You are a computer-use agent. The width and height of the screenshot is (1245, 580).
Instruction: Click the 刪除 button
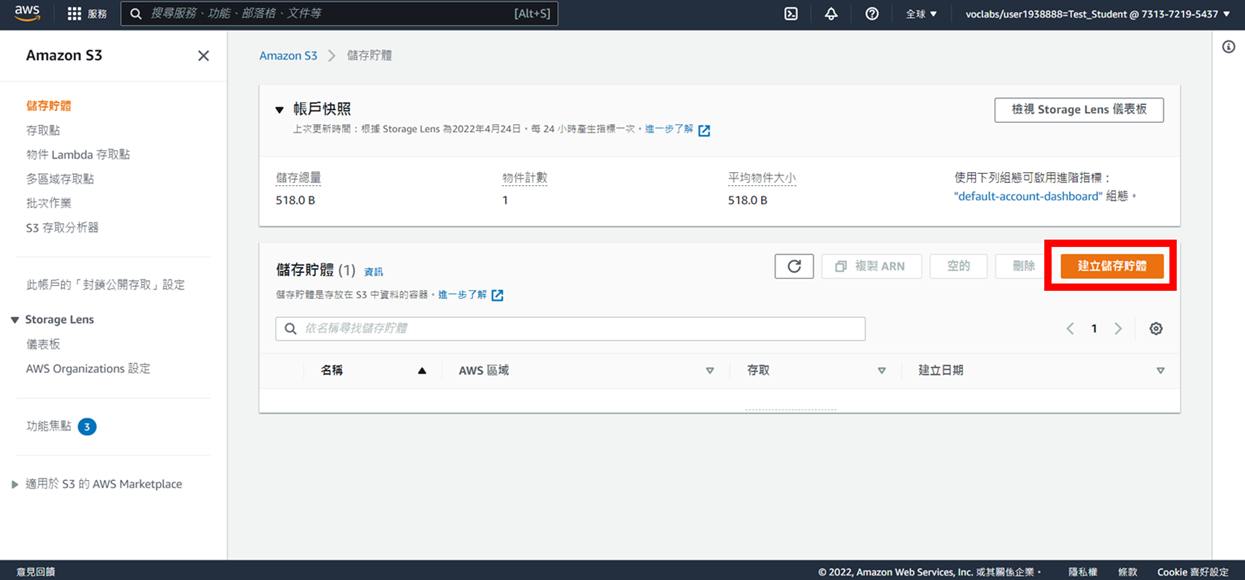(1024, 266)
